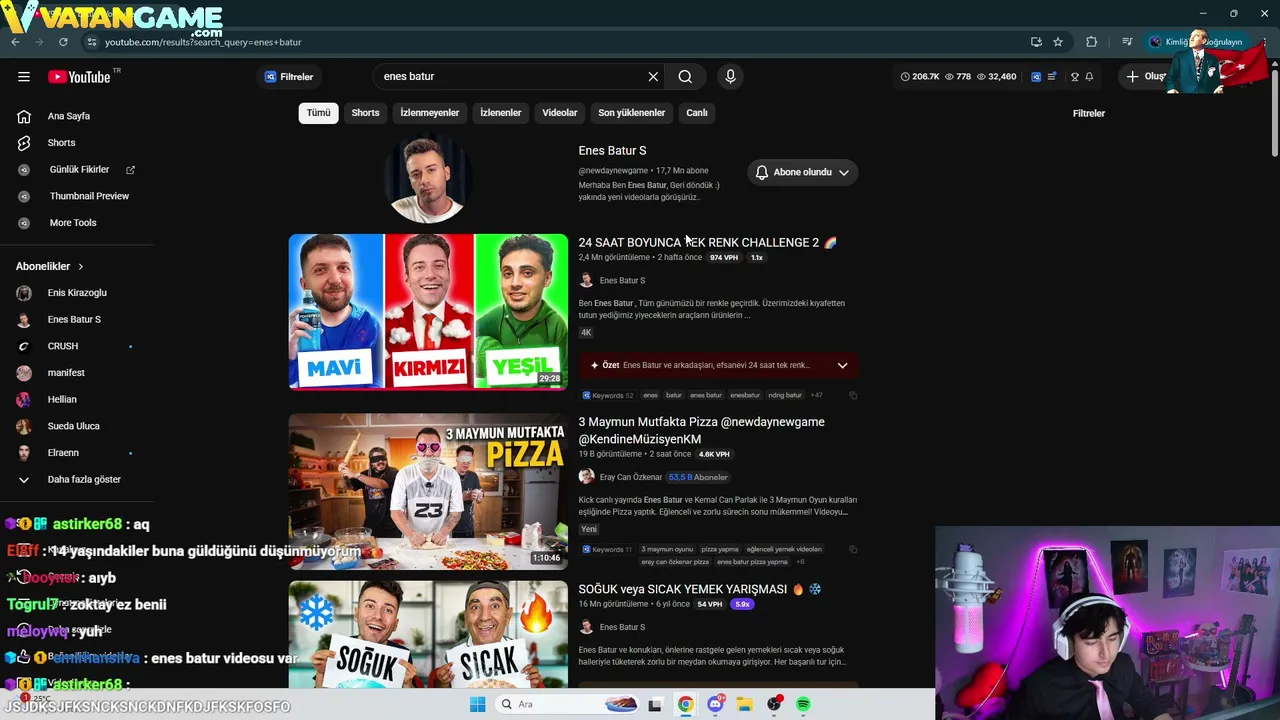Play the SOĞUK SICAK thumbnail video
The height and width of the screenshot is (720, 1280).
tap(428, 636)
